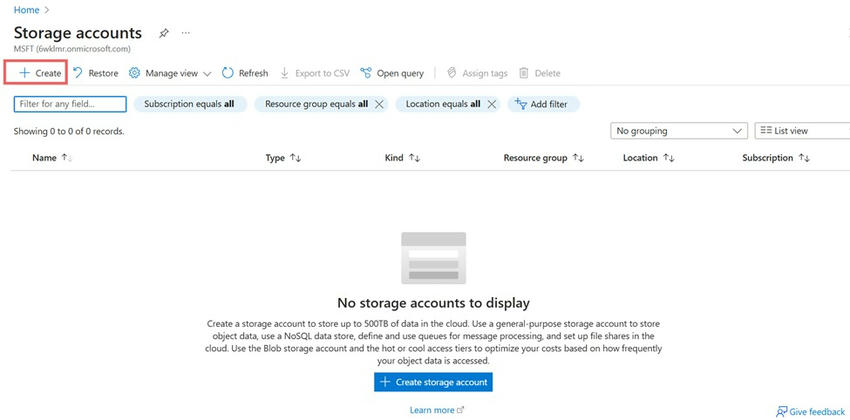Remove the Resource group equals all filter
This screenshot has width=850, height=420.
pos(379,104)
